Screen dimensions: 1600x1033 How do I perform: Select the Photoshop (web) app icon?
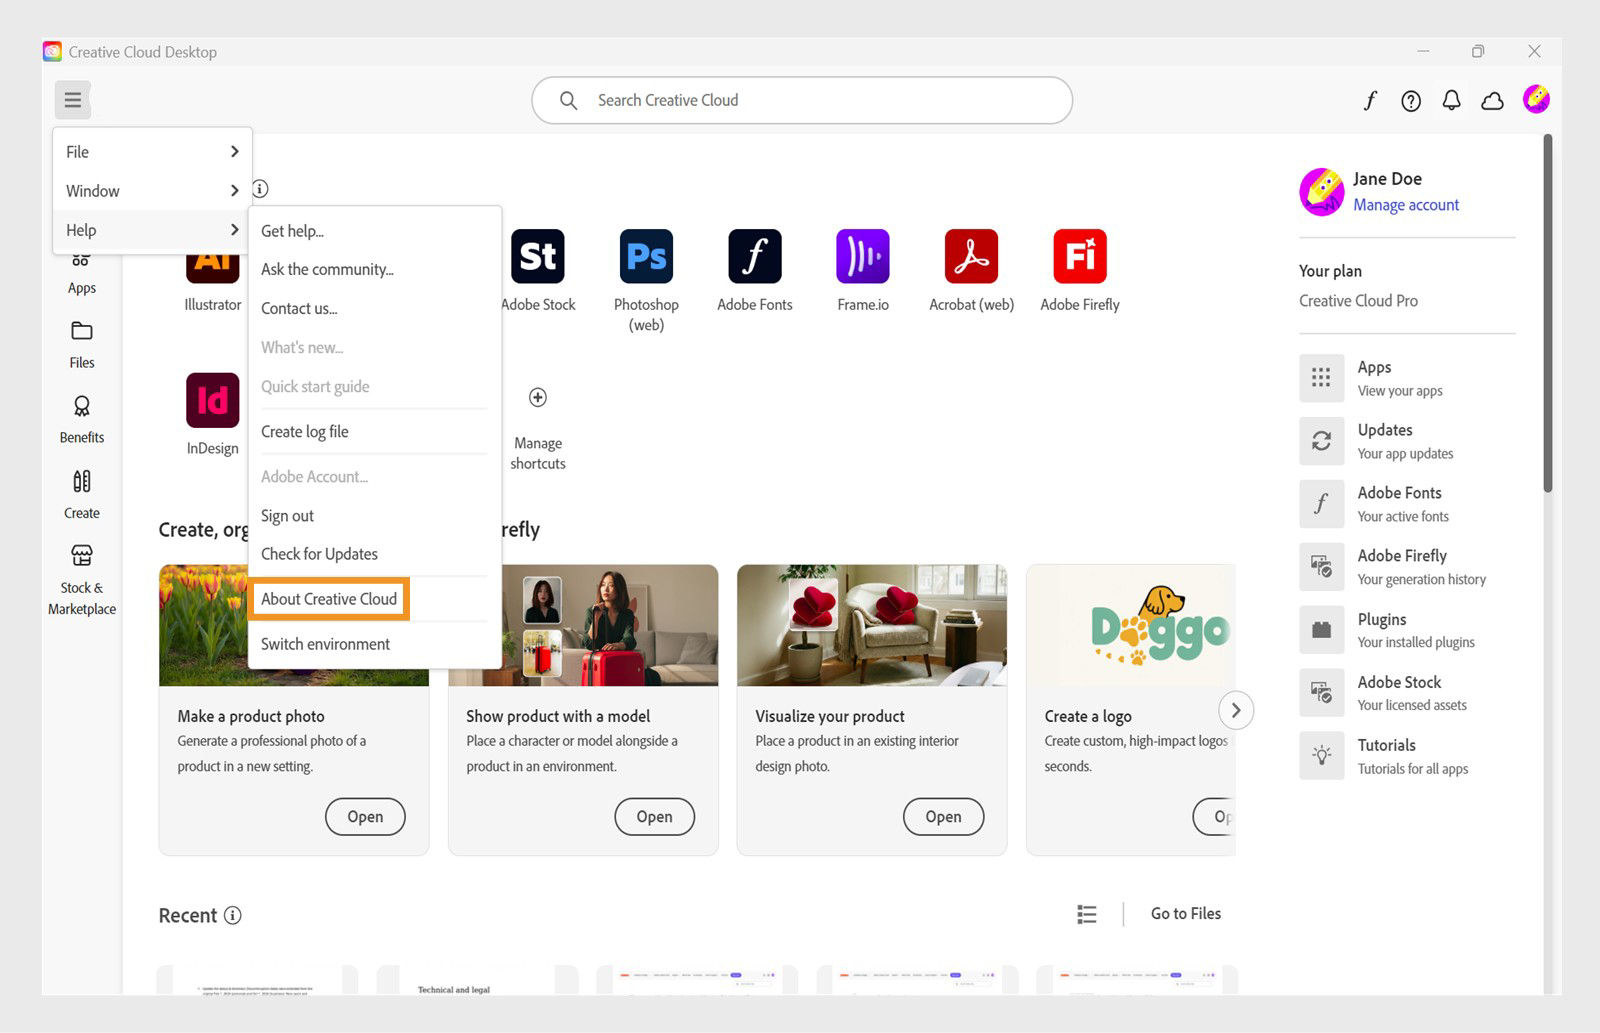[645, 257]
